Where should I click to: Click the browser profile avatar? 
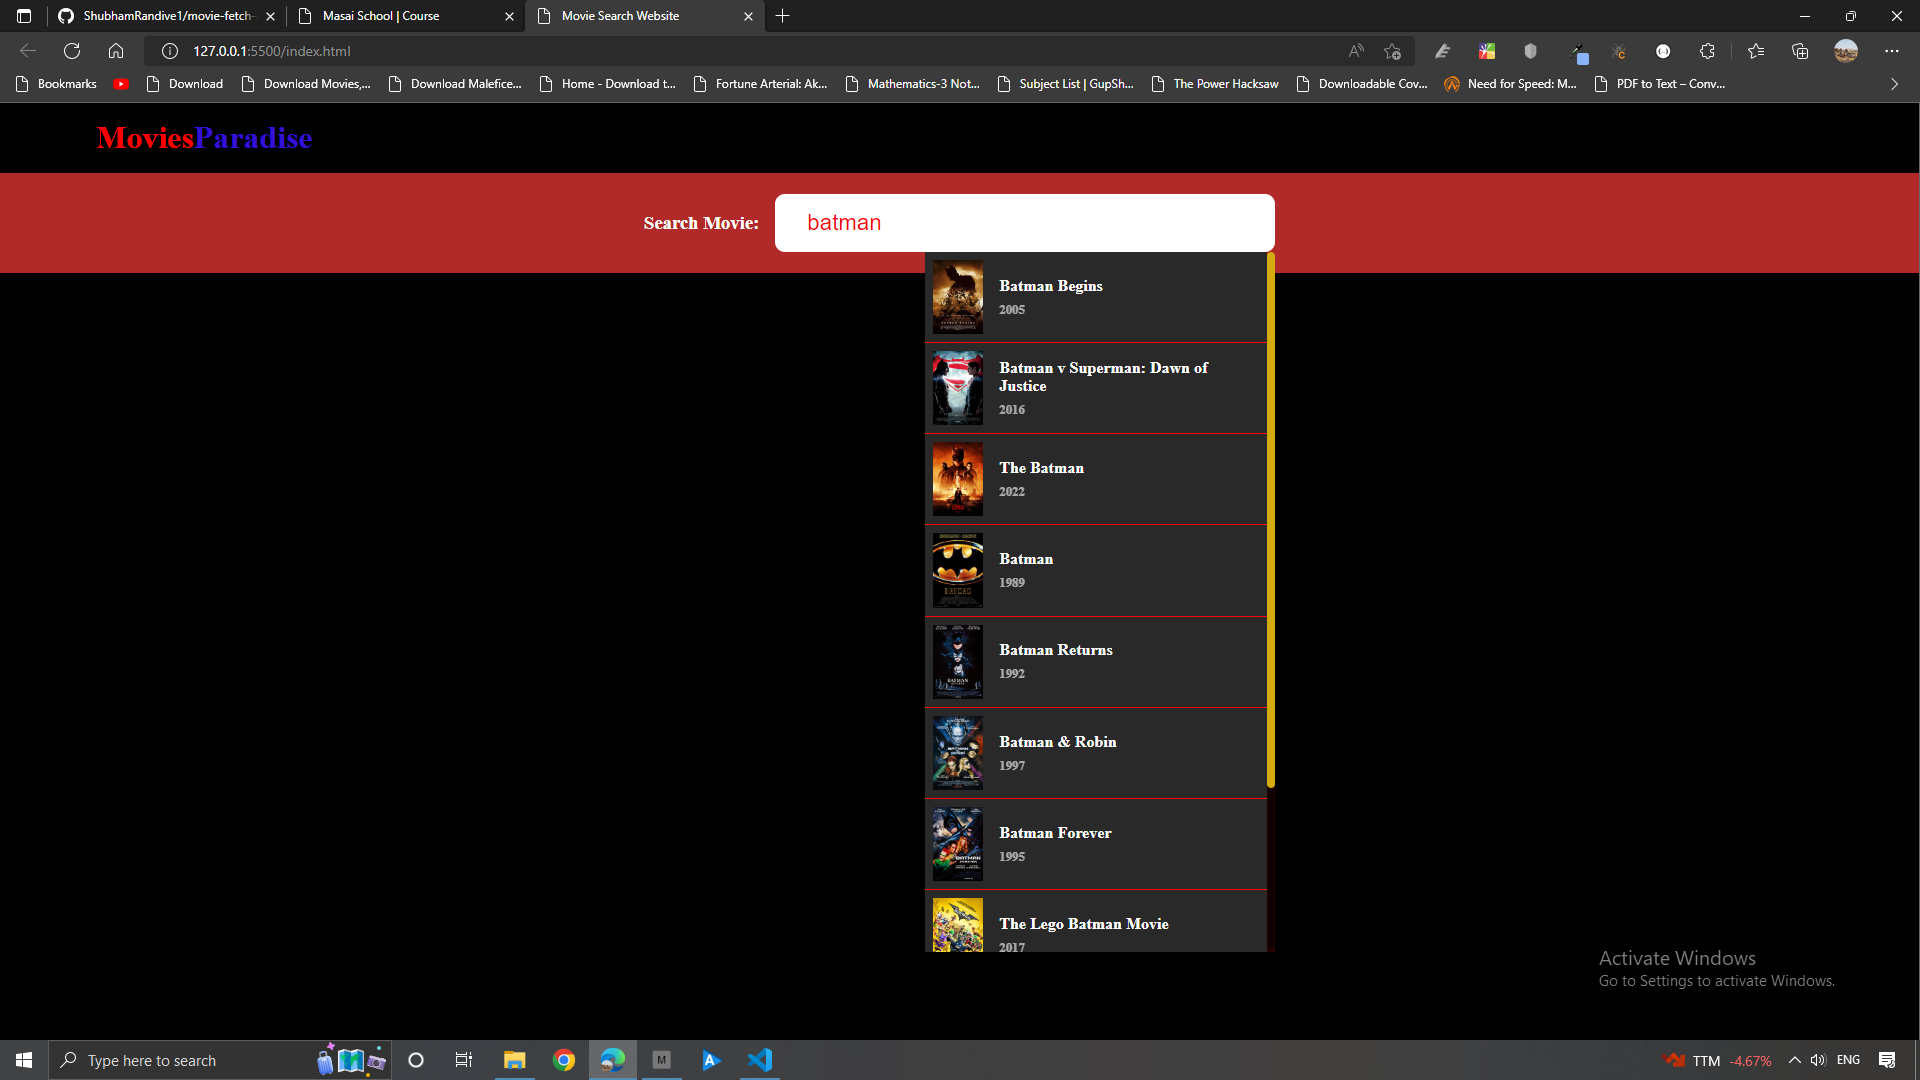click(1846, 50)
